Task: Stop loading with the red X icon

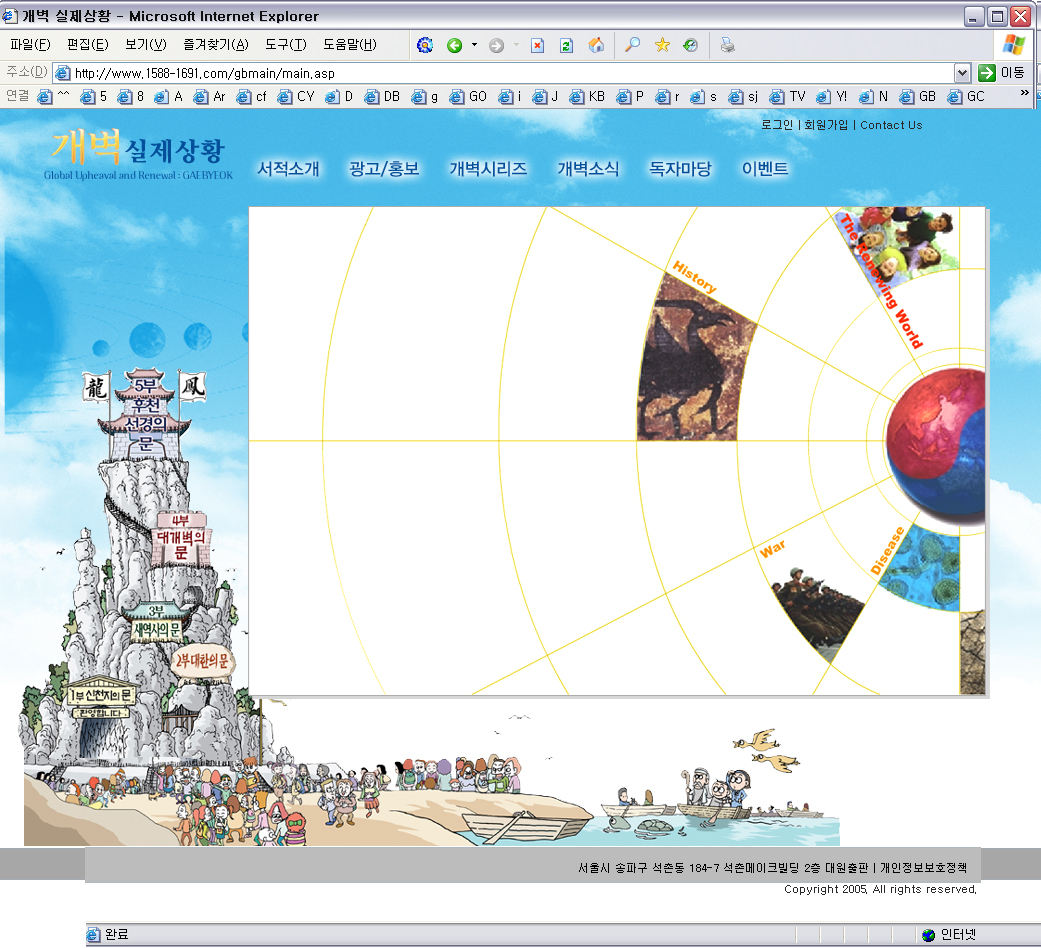Action: coord(538,45)
